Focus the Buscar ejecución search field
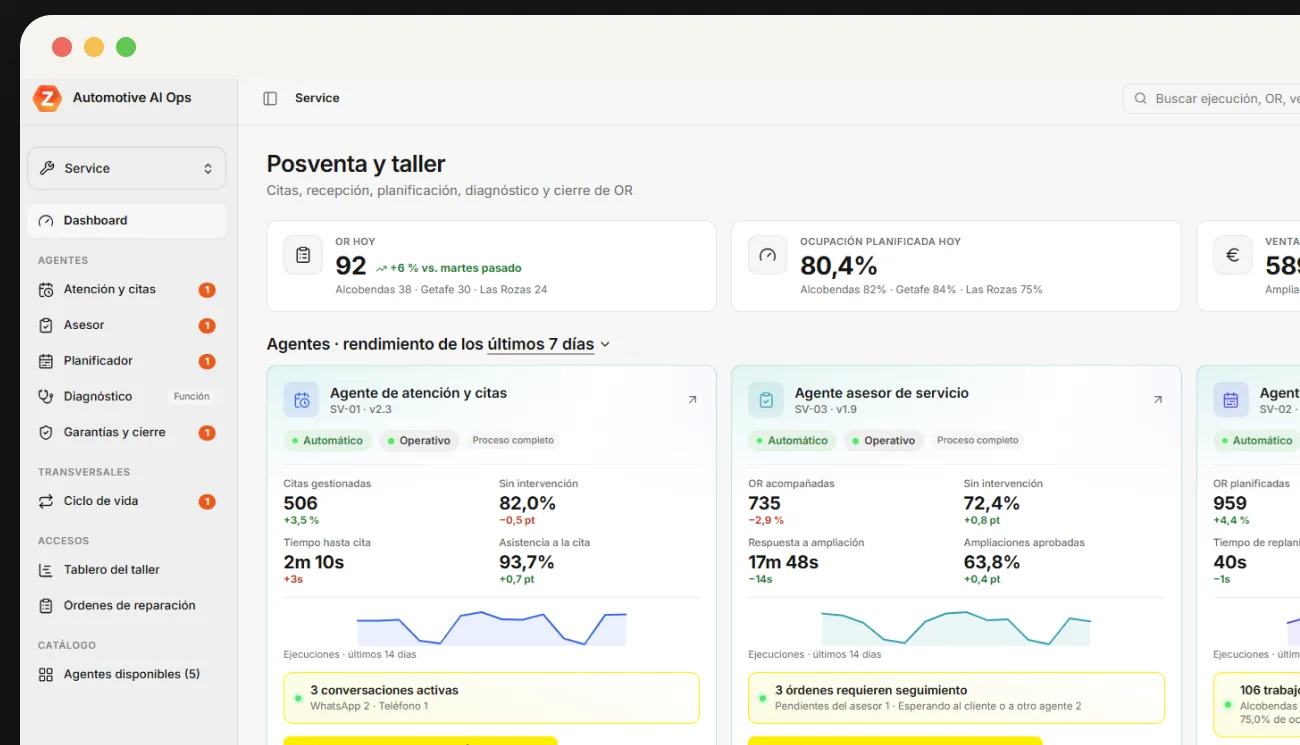Image resolution: width=1300 pixels, height=745 pixels. 1211,99
